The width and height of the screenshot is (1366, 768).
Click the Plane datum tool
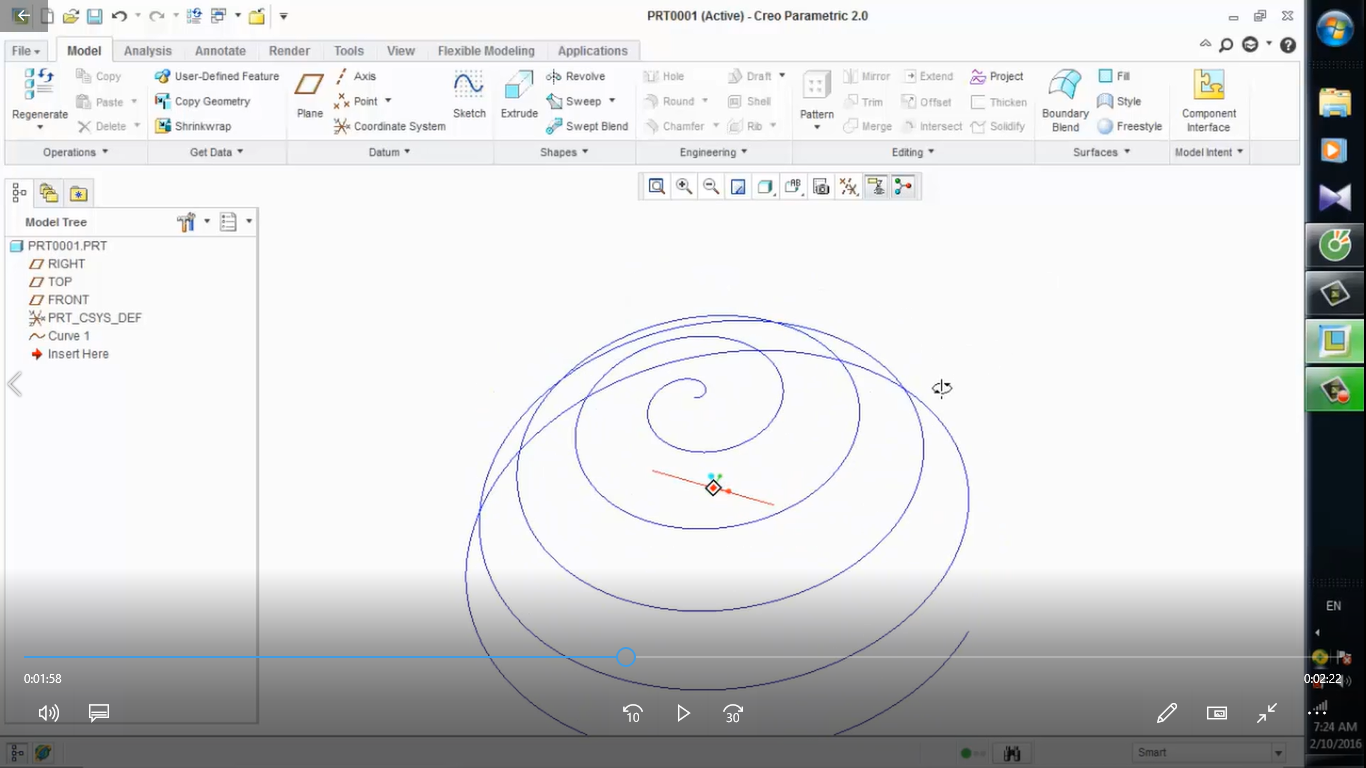(309, 97)
